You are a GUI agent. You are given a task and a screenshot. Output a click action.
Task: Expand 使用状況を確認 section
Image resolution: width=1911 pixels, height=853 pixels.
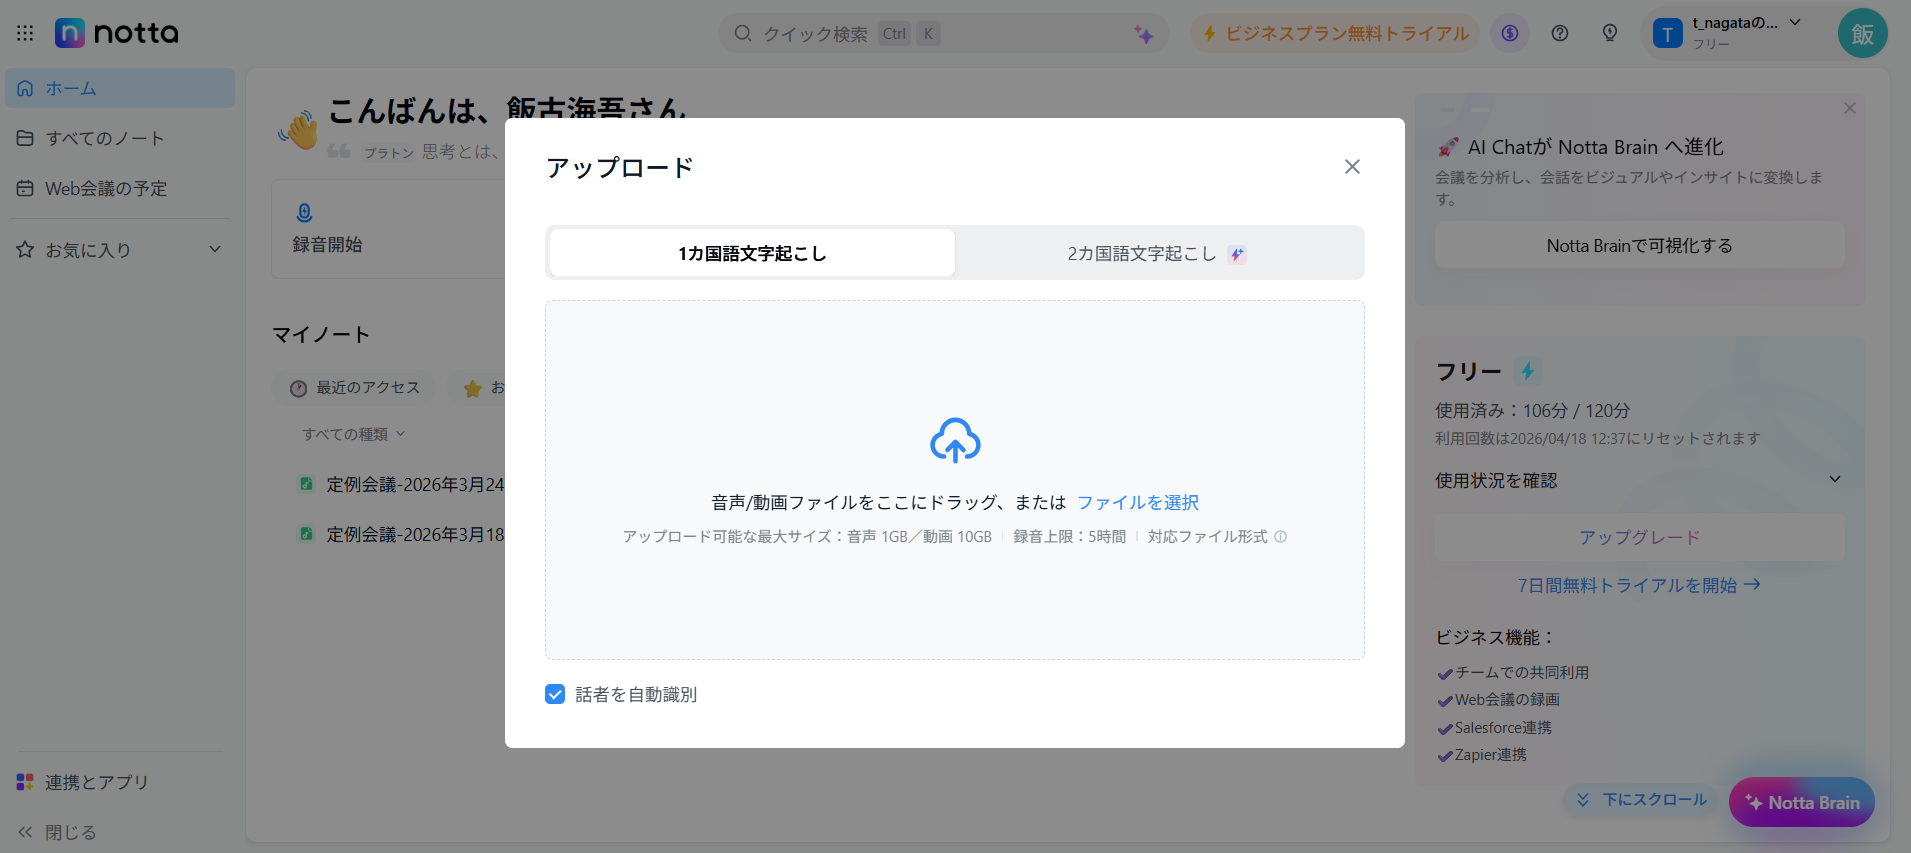tap(1834, 480)
